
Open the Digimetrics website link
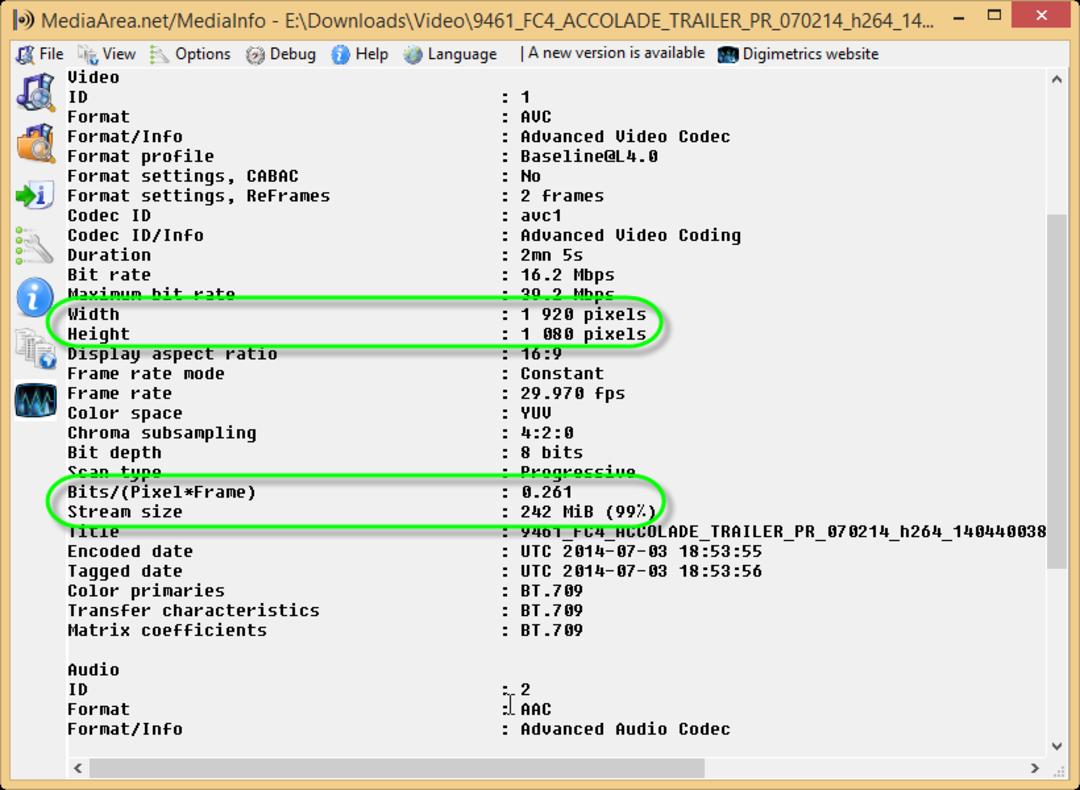(x=798, y=54)
